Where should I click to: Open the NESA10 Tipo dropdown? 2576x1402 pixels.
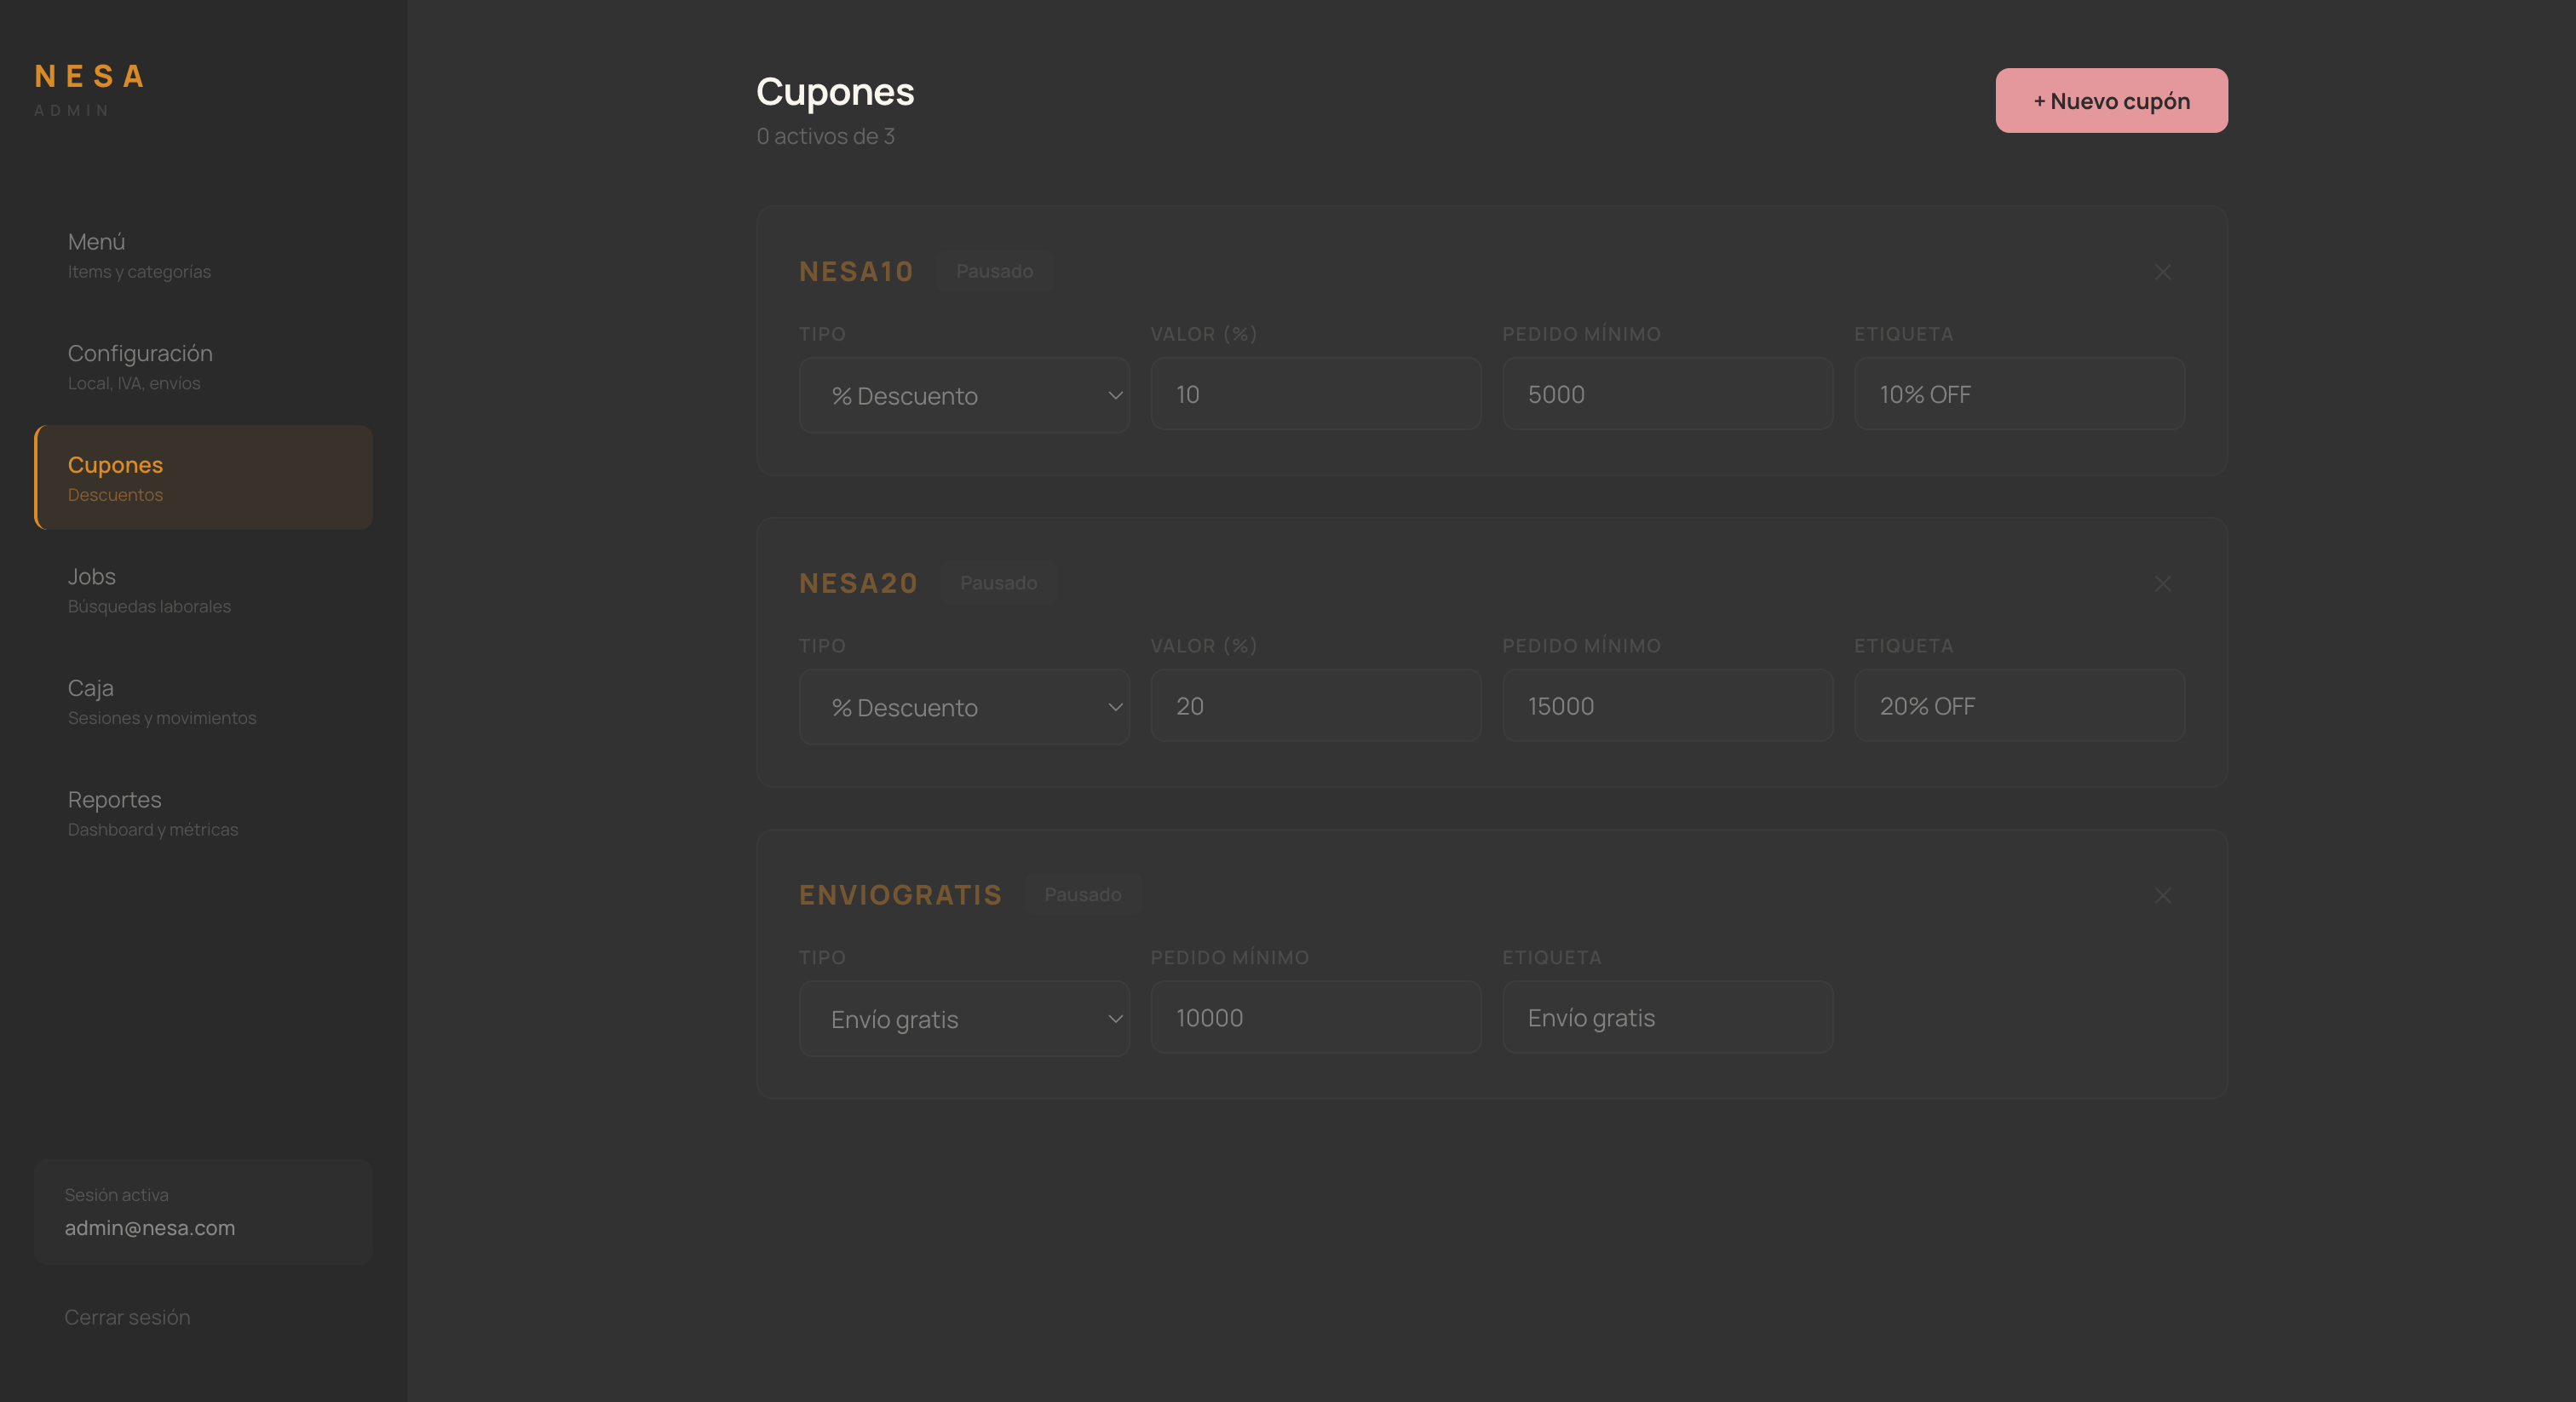tap(964, 396)
